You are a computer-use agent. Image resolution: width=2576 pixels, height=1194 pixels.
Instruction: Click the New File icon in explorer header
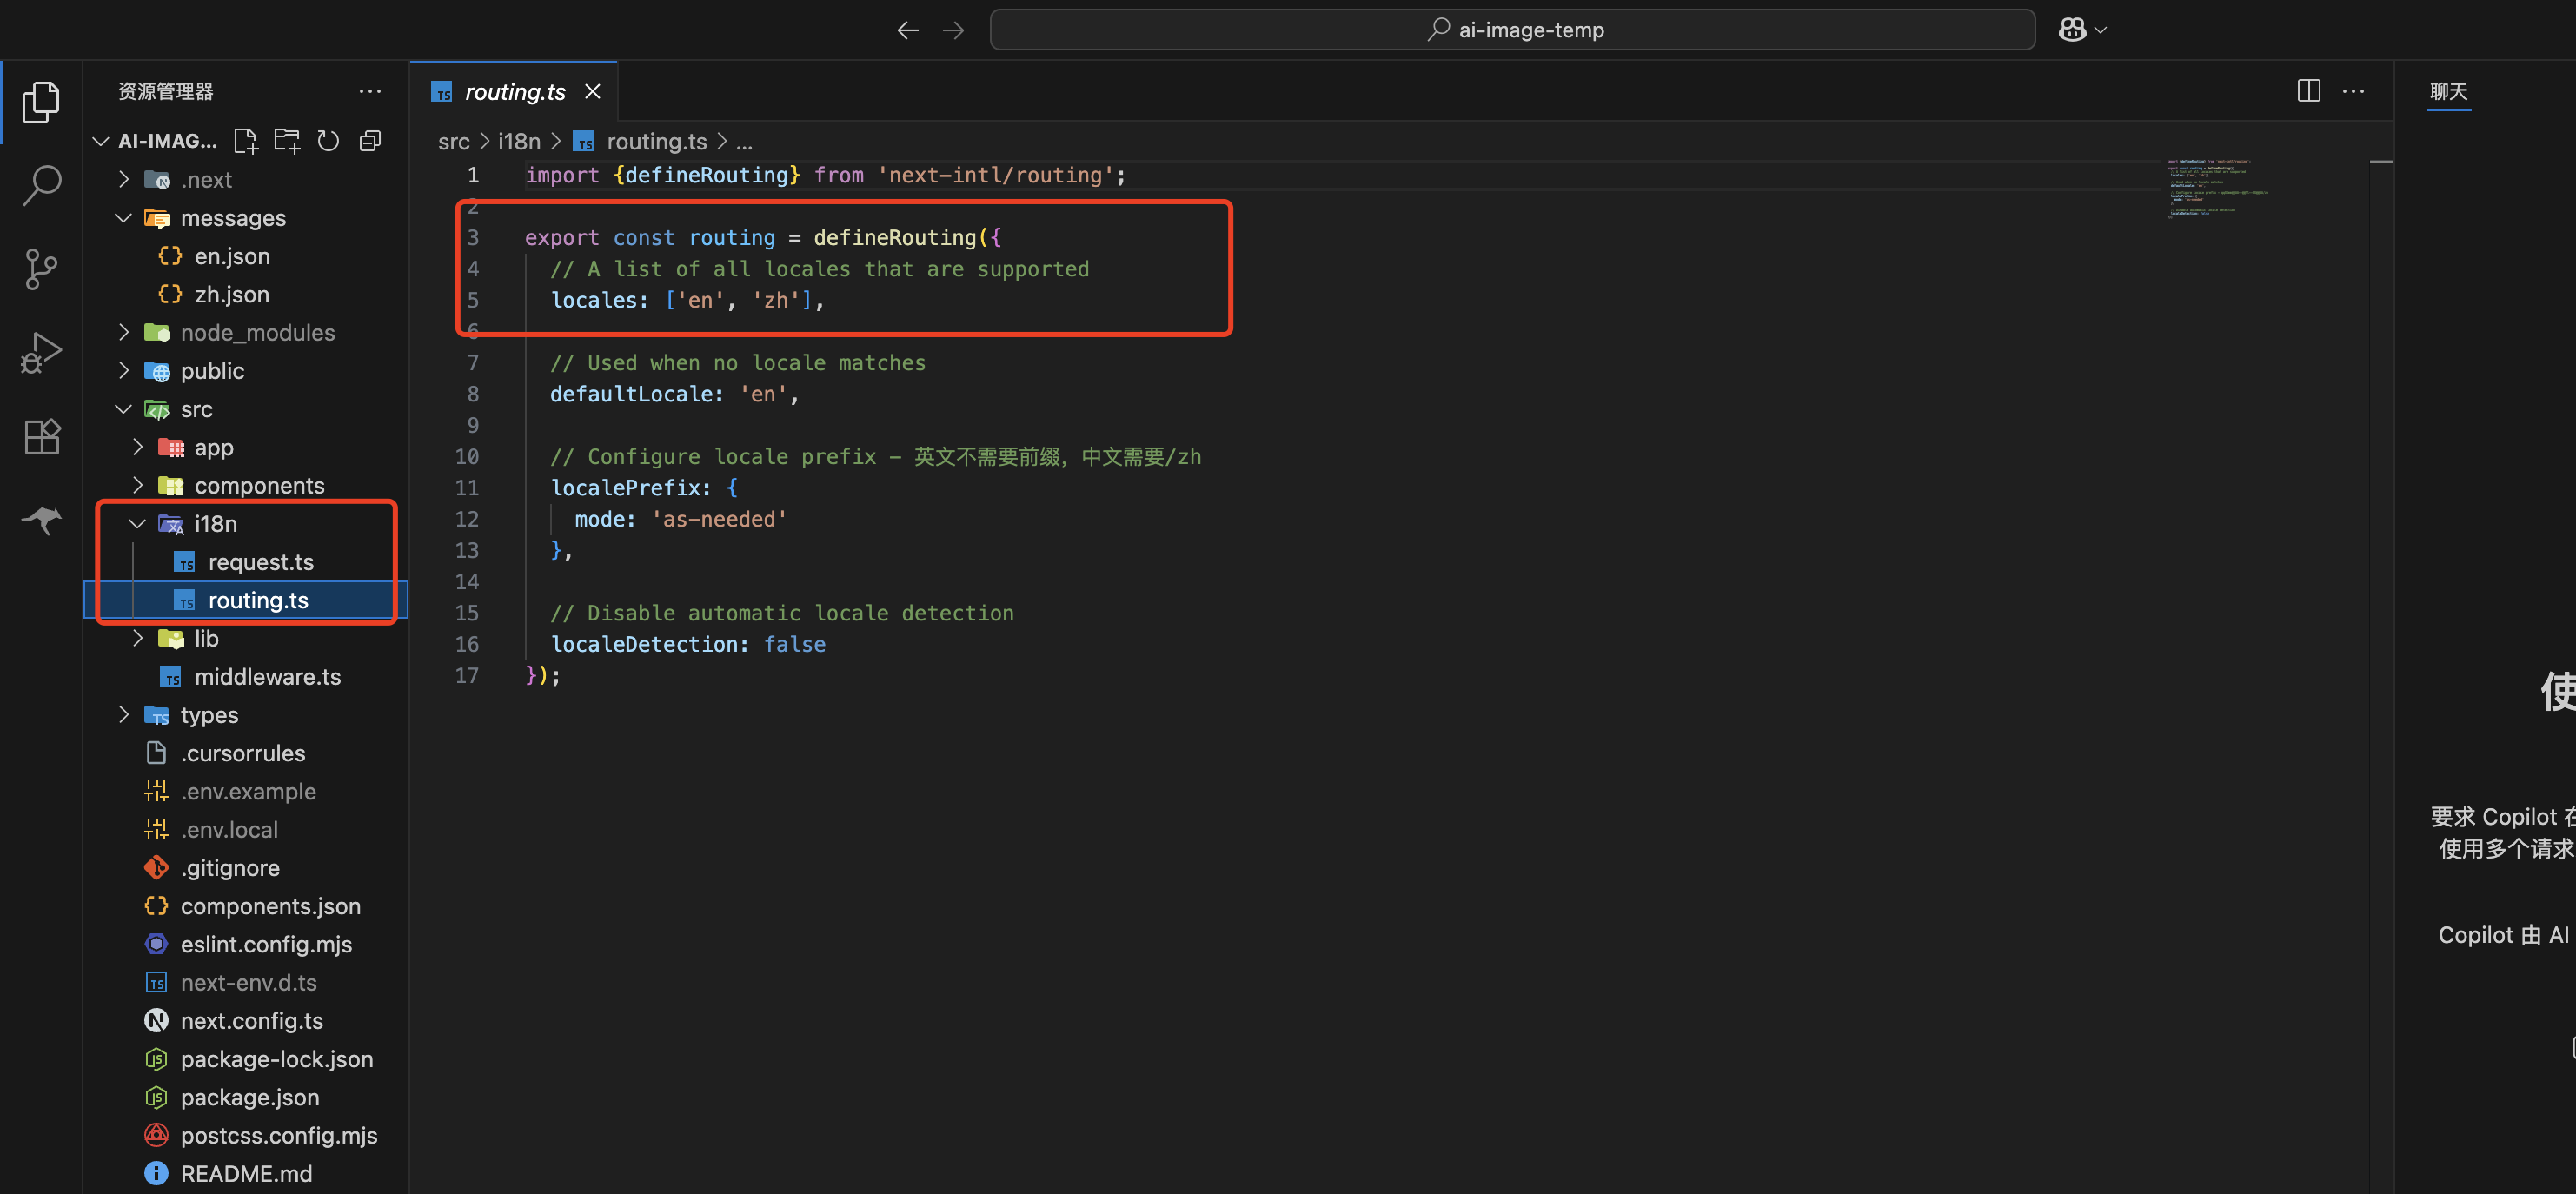coord(246,141)
